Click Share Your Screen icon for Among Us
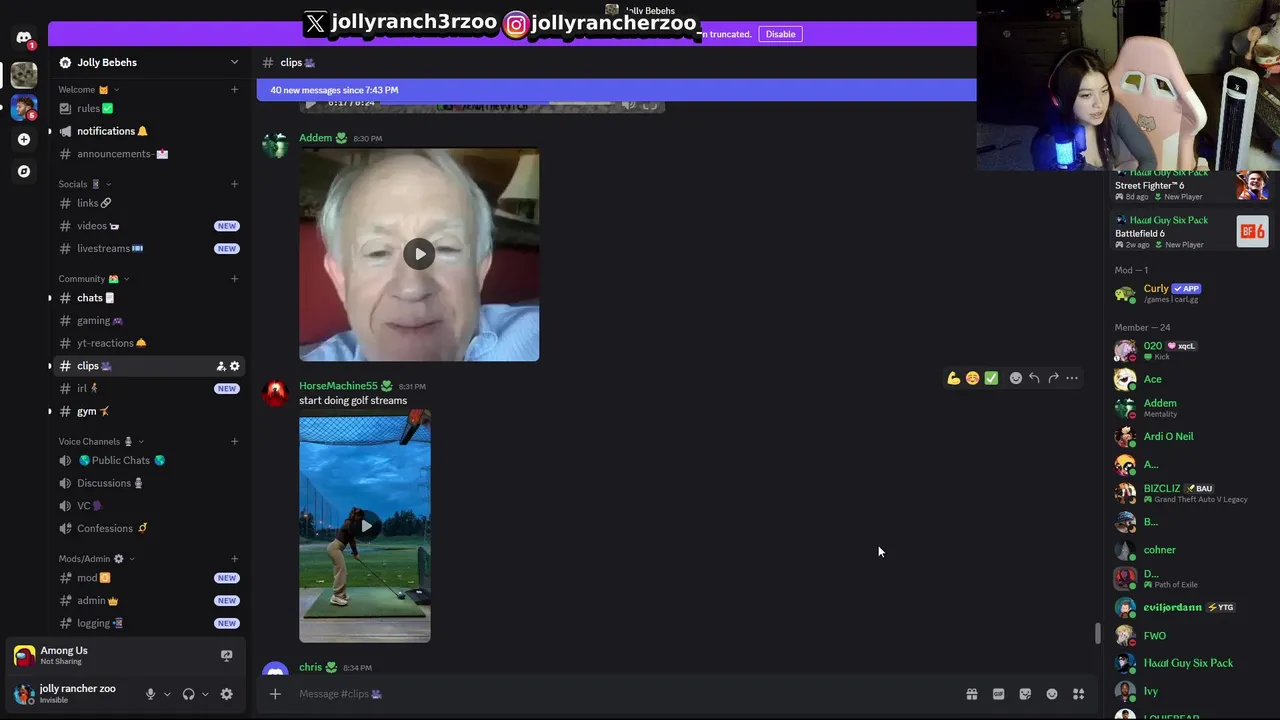 [227, 656]
